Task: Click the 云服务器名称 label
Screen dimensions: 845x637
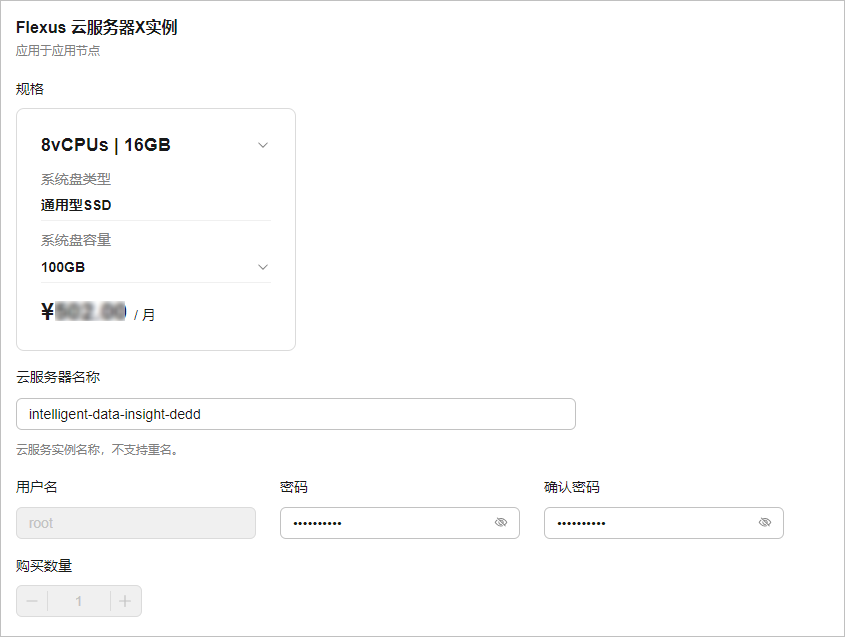Action: [58, 377]
